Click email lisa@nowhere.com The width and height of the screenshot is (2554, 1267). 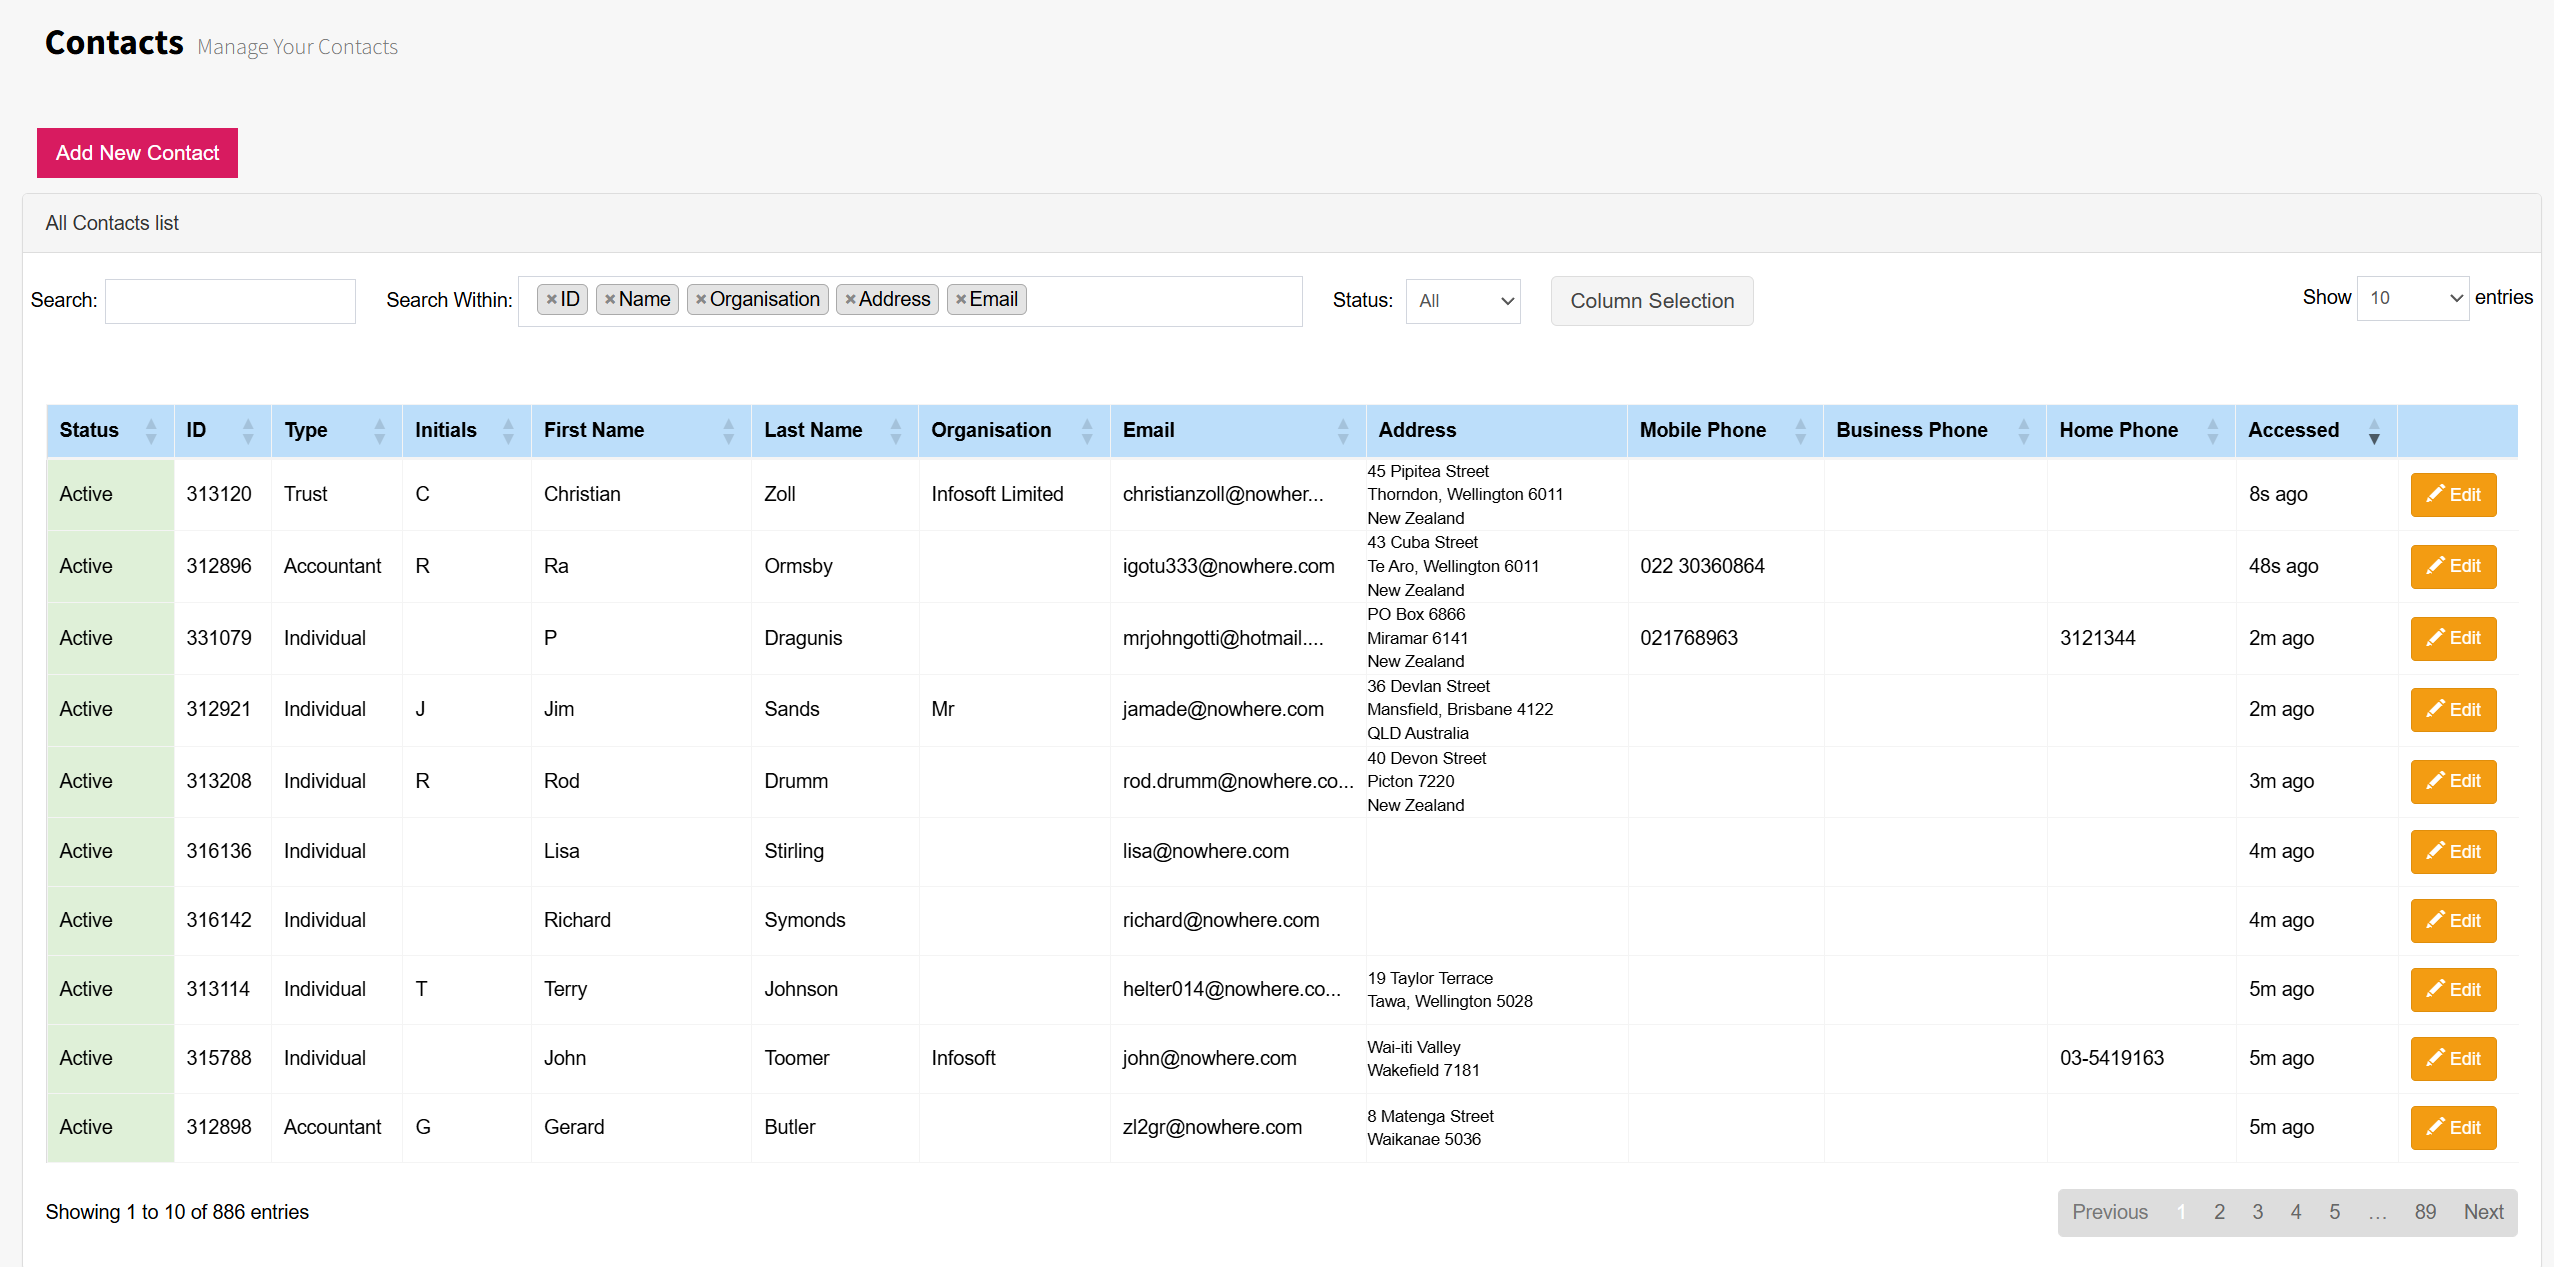click(1205, 851)
